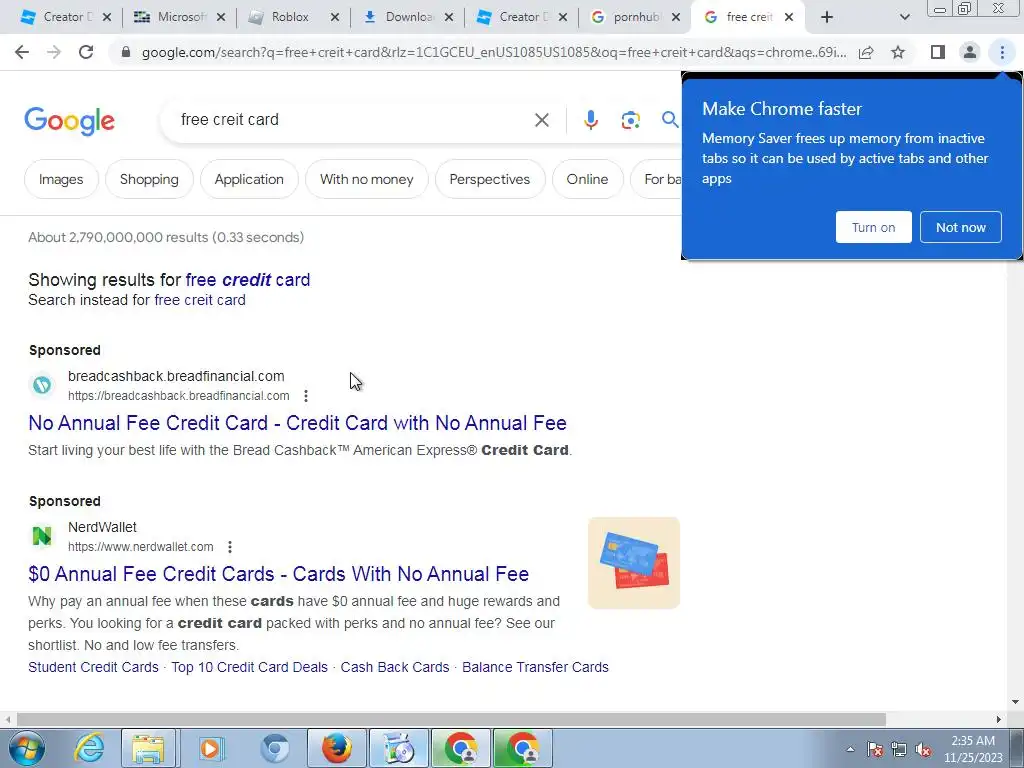Image resolution: width=1024 pixels, height=768 pixels.
Task: Open Cash Back Cards sitelink
Action: [x=394, y=667]
